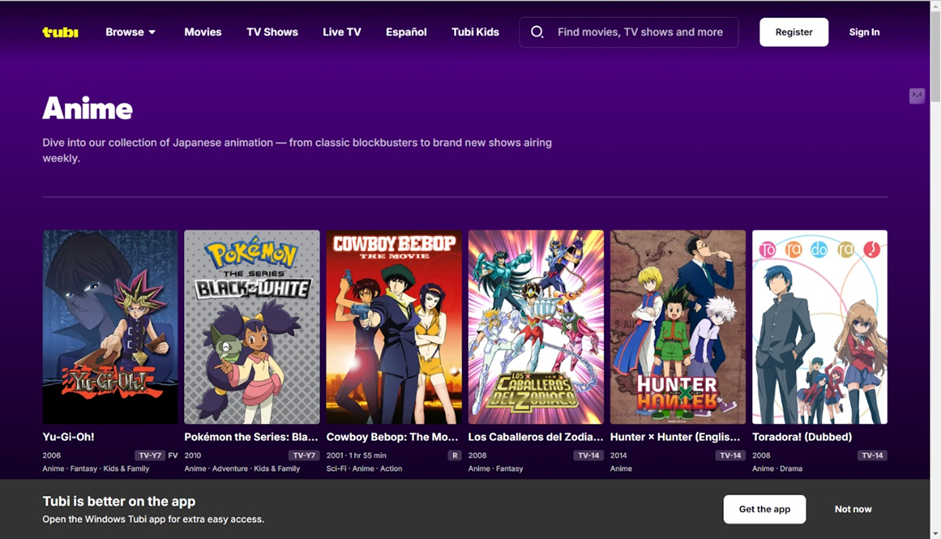The width and height of the screenshot is (941, 539).
Task: Click the scrollbar down arrow
Action: (935, 533)
